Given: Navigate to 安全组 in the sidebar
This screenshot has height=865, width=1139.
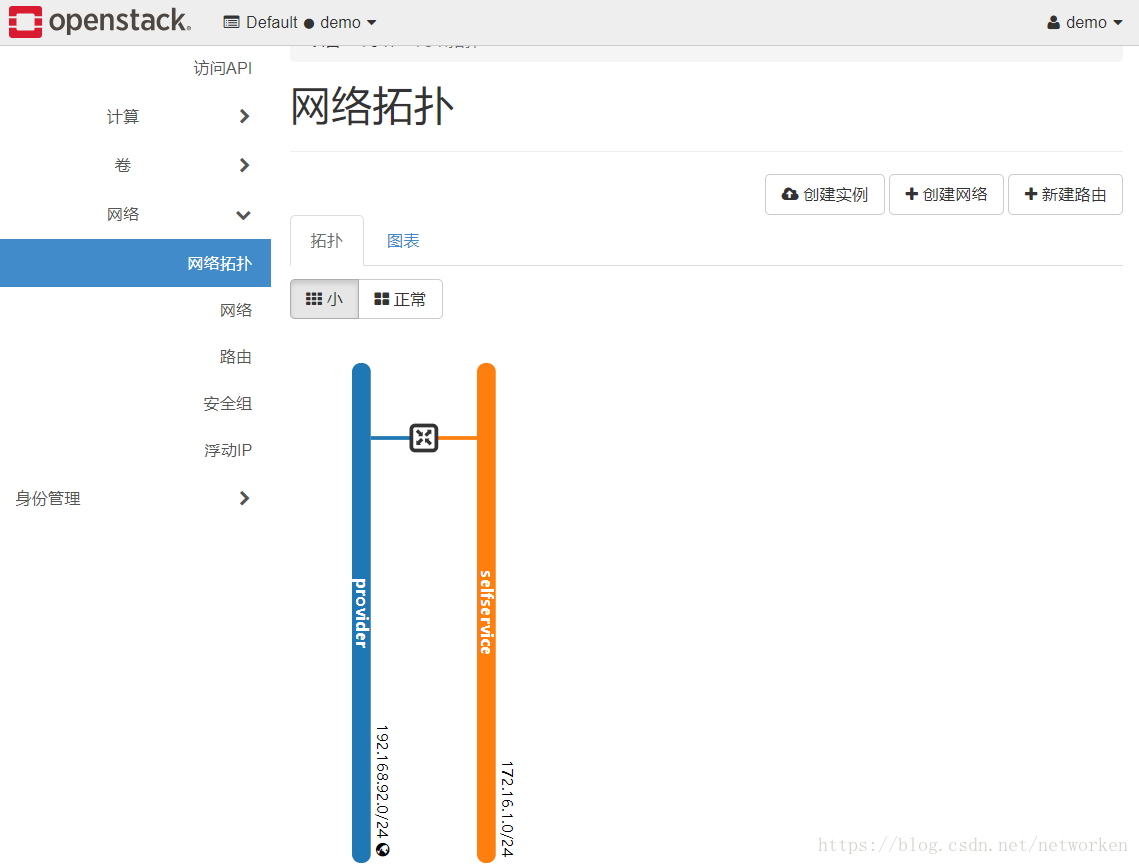Looking at the screenshot, I should [227, 403].
